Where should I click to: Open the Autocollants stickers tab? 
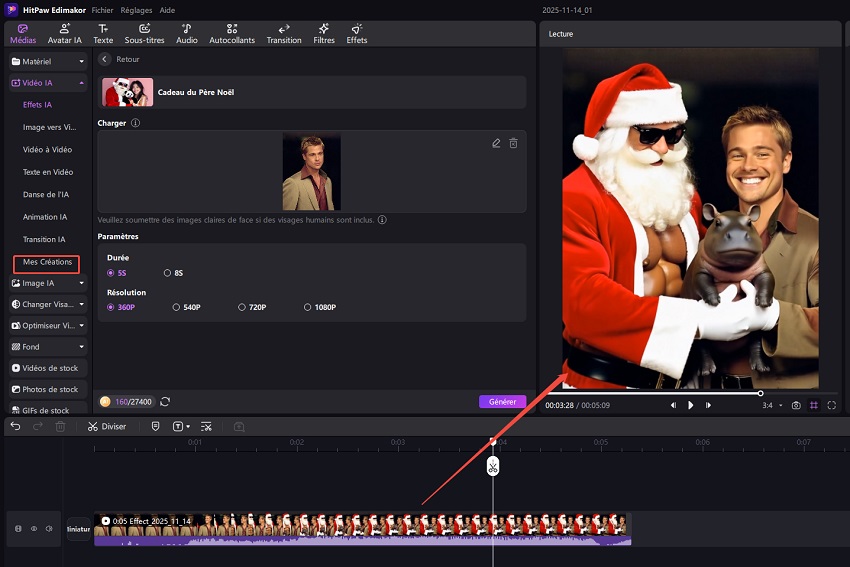coord(232,34)
